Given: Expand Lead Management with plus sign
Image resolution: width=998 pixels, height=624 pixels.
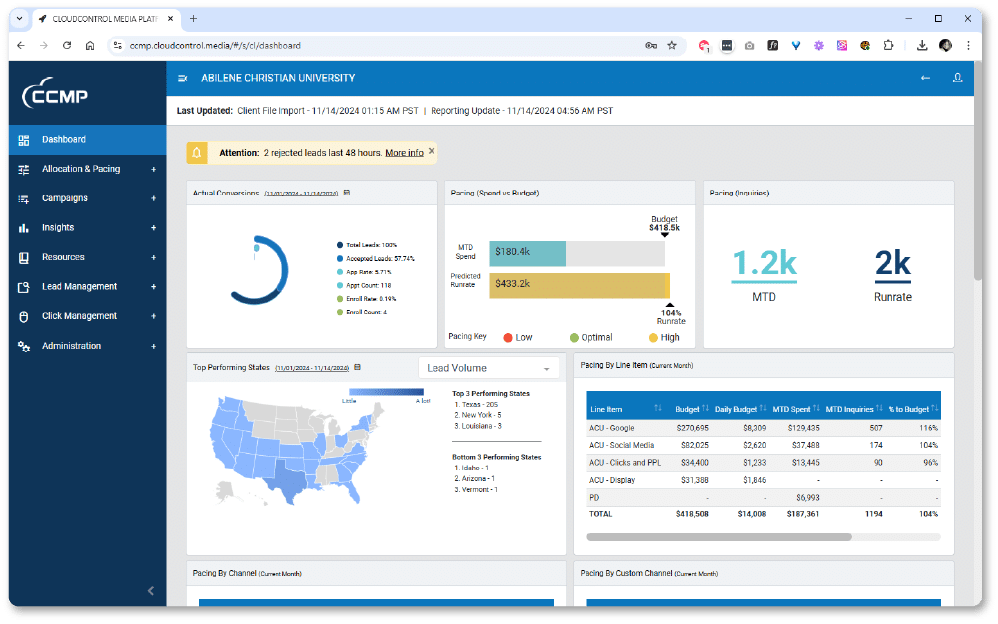Looking at the screenshot, I should 153,287.
